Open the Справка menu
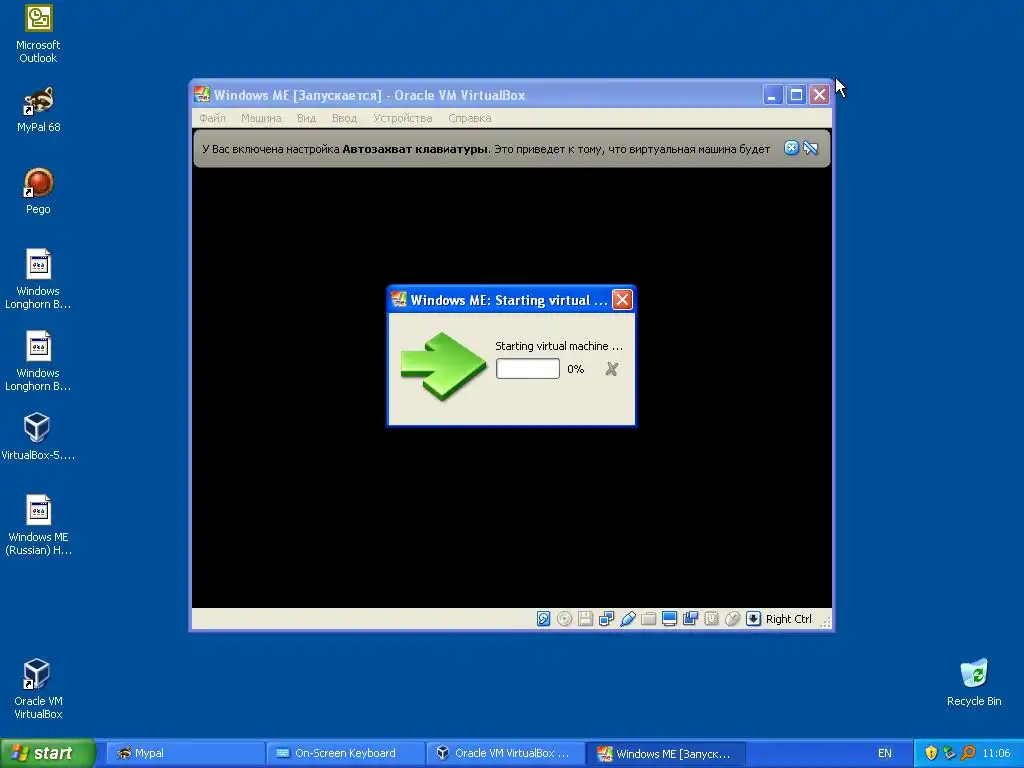The image size is (1024, 768). click(x=470, y=118)
